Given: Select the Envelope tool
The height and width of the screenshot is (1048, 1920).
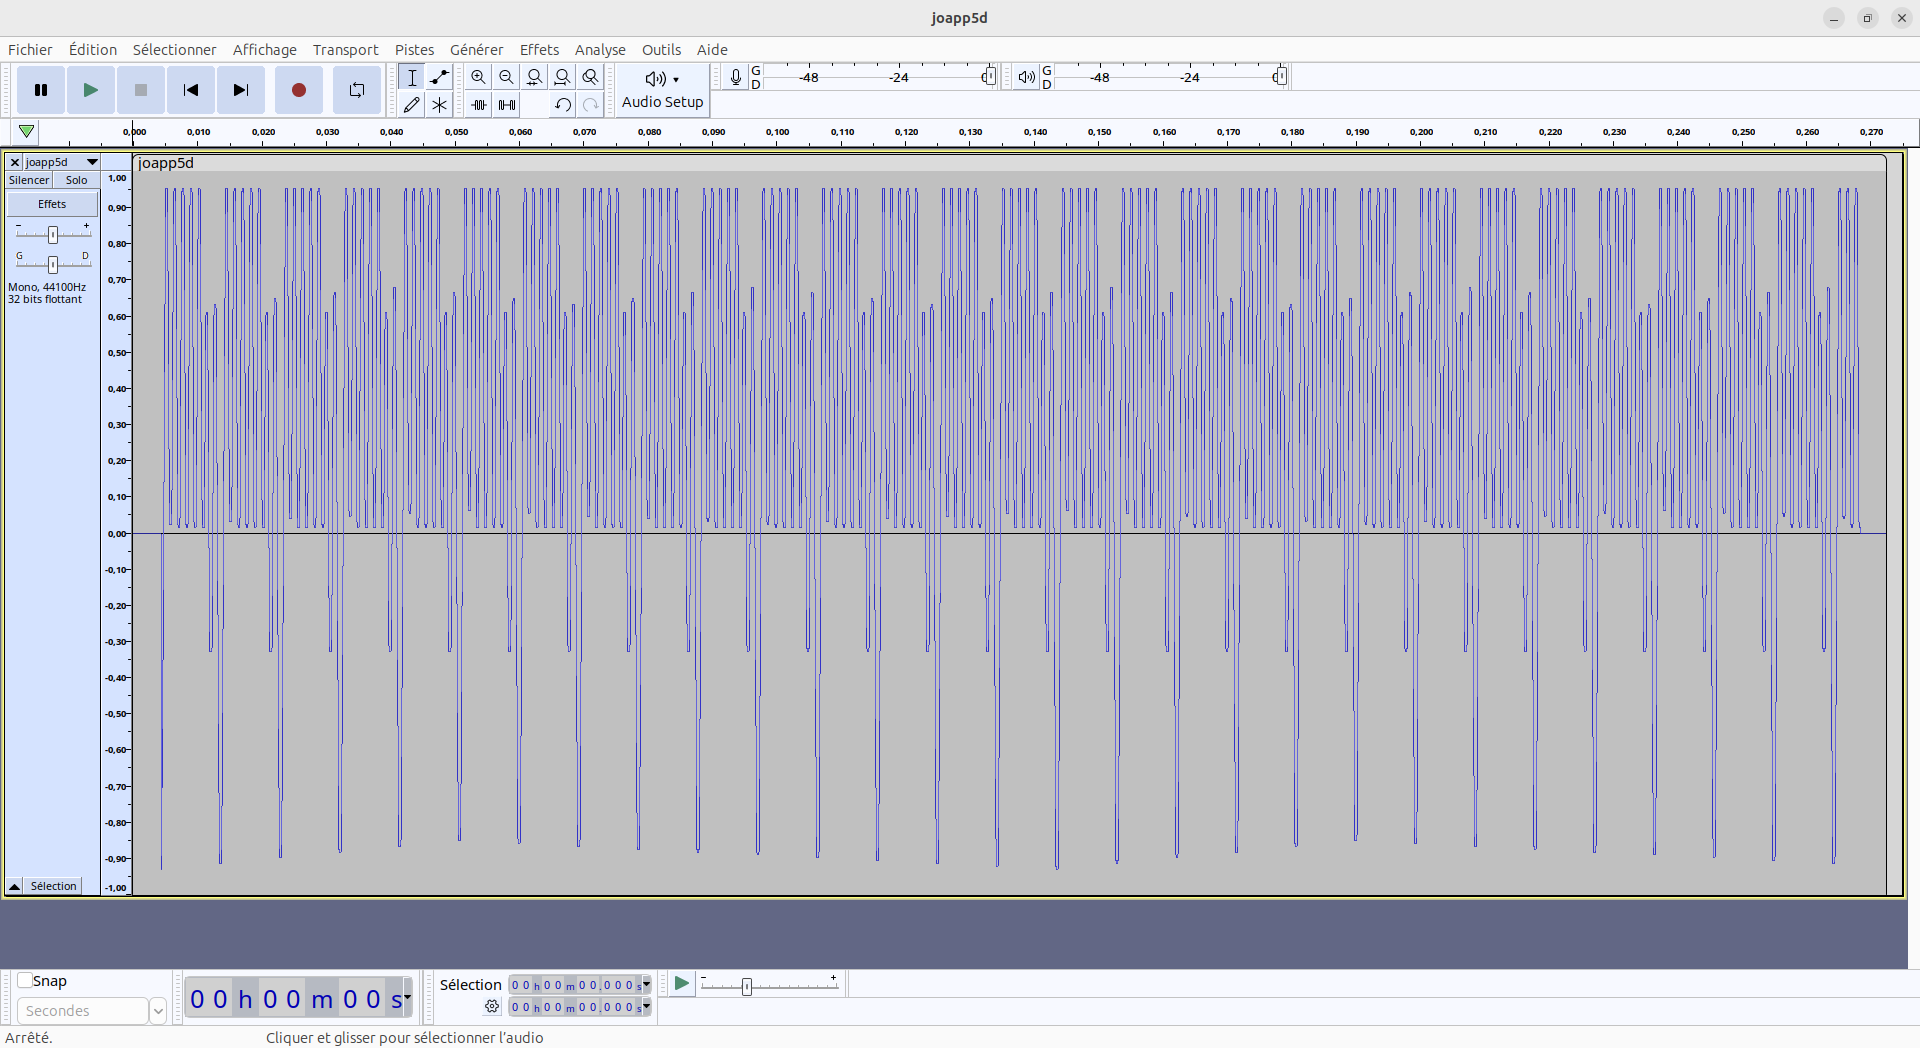Looking at the screenshot, I should click(439, 77).
